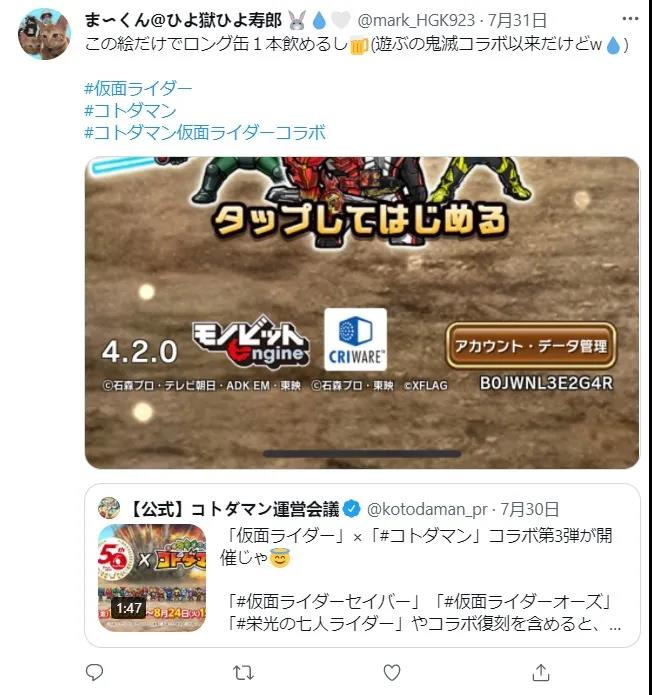Open hashtag #コトダマン仮面ライダーコラボ

tap(205, 133)
